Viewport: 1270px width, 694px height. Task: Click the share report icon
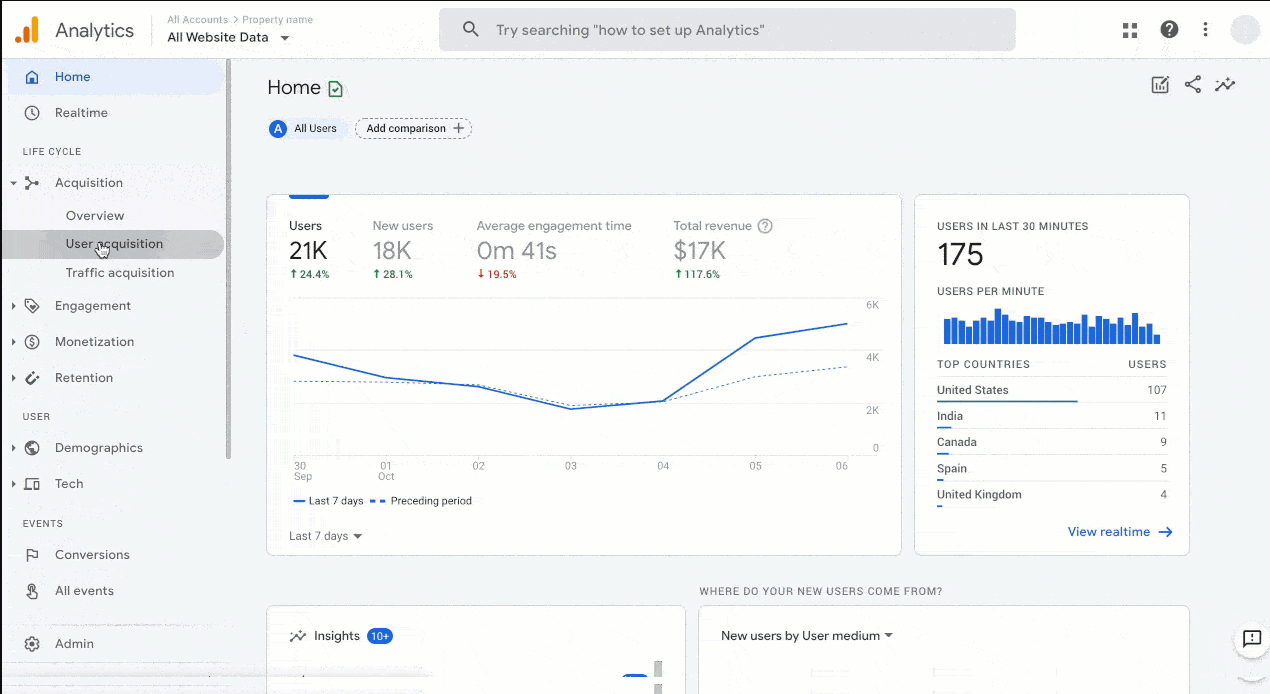point(1193,85)
